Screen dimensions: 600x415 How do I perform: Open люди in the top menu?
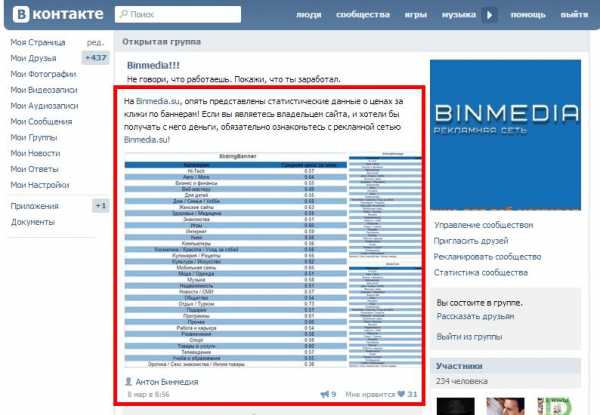pyautogui.click(x=308, y=15)
